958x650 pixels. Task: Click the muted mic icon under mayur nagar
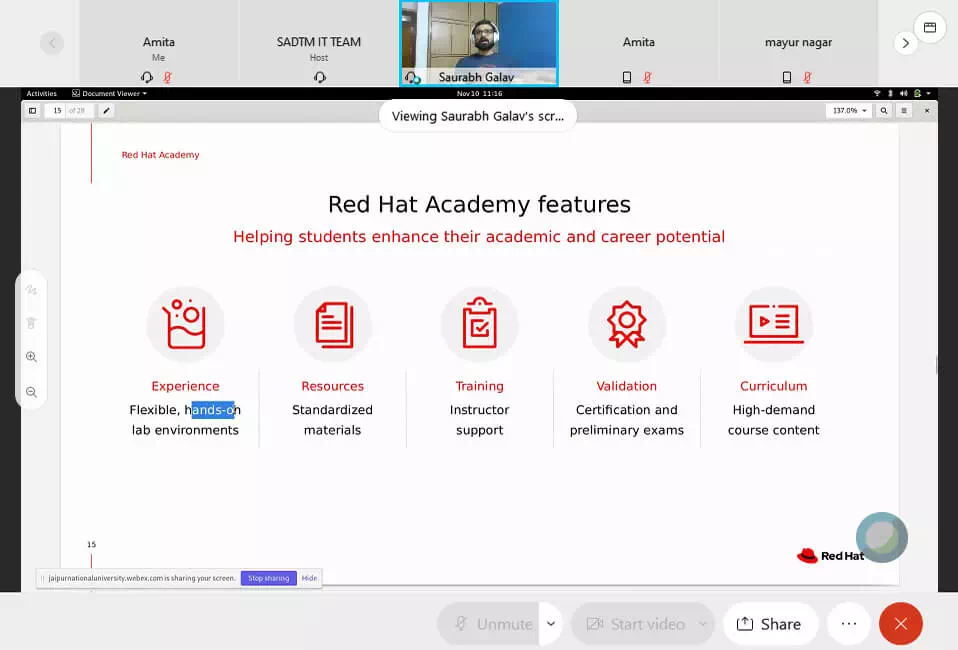[x=808, y=77]
